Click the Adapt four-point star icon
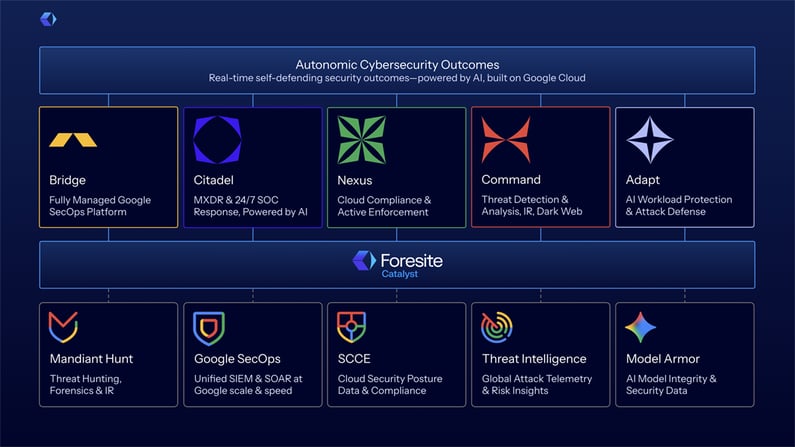This screenshot has width=795, height=447. [650, 140]
